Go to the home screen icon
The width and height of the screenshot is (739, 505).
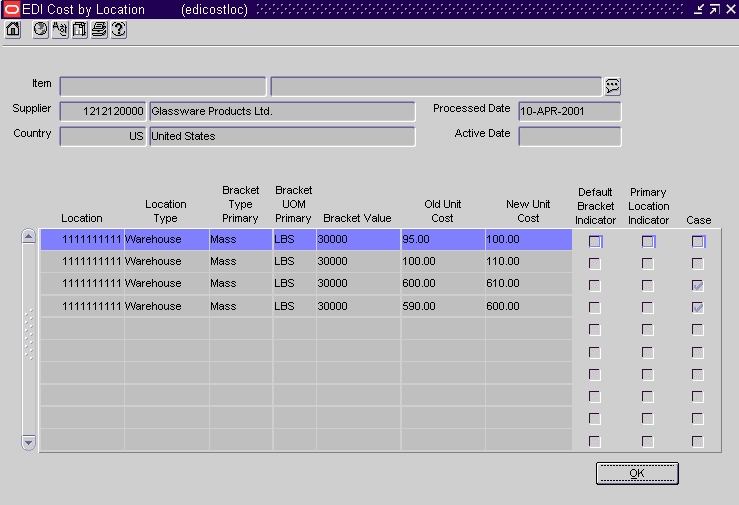(13, 30)
